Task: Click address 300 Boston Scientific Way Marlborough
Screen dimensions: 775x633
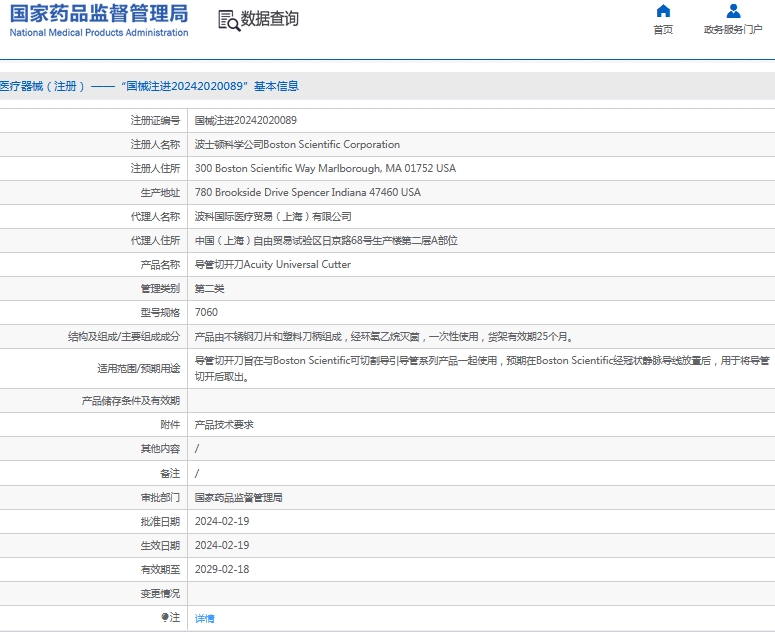Action: point(325,168)
